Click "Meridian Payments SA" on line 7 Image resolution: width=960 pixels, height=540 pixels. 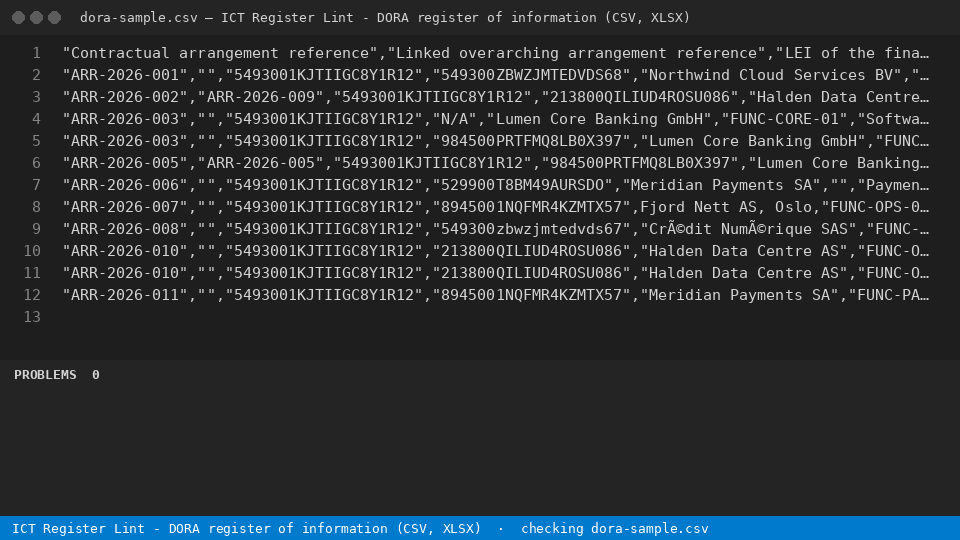click(721, 186)
